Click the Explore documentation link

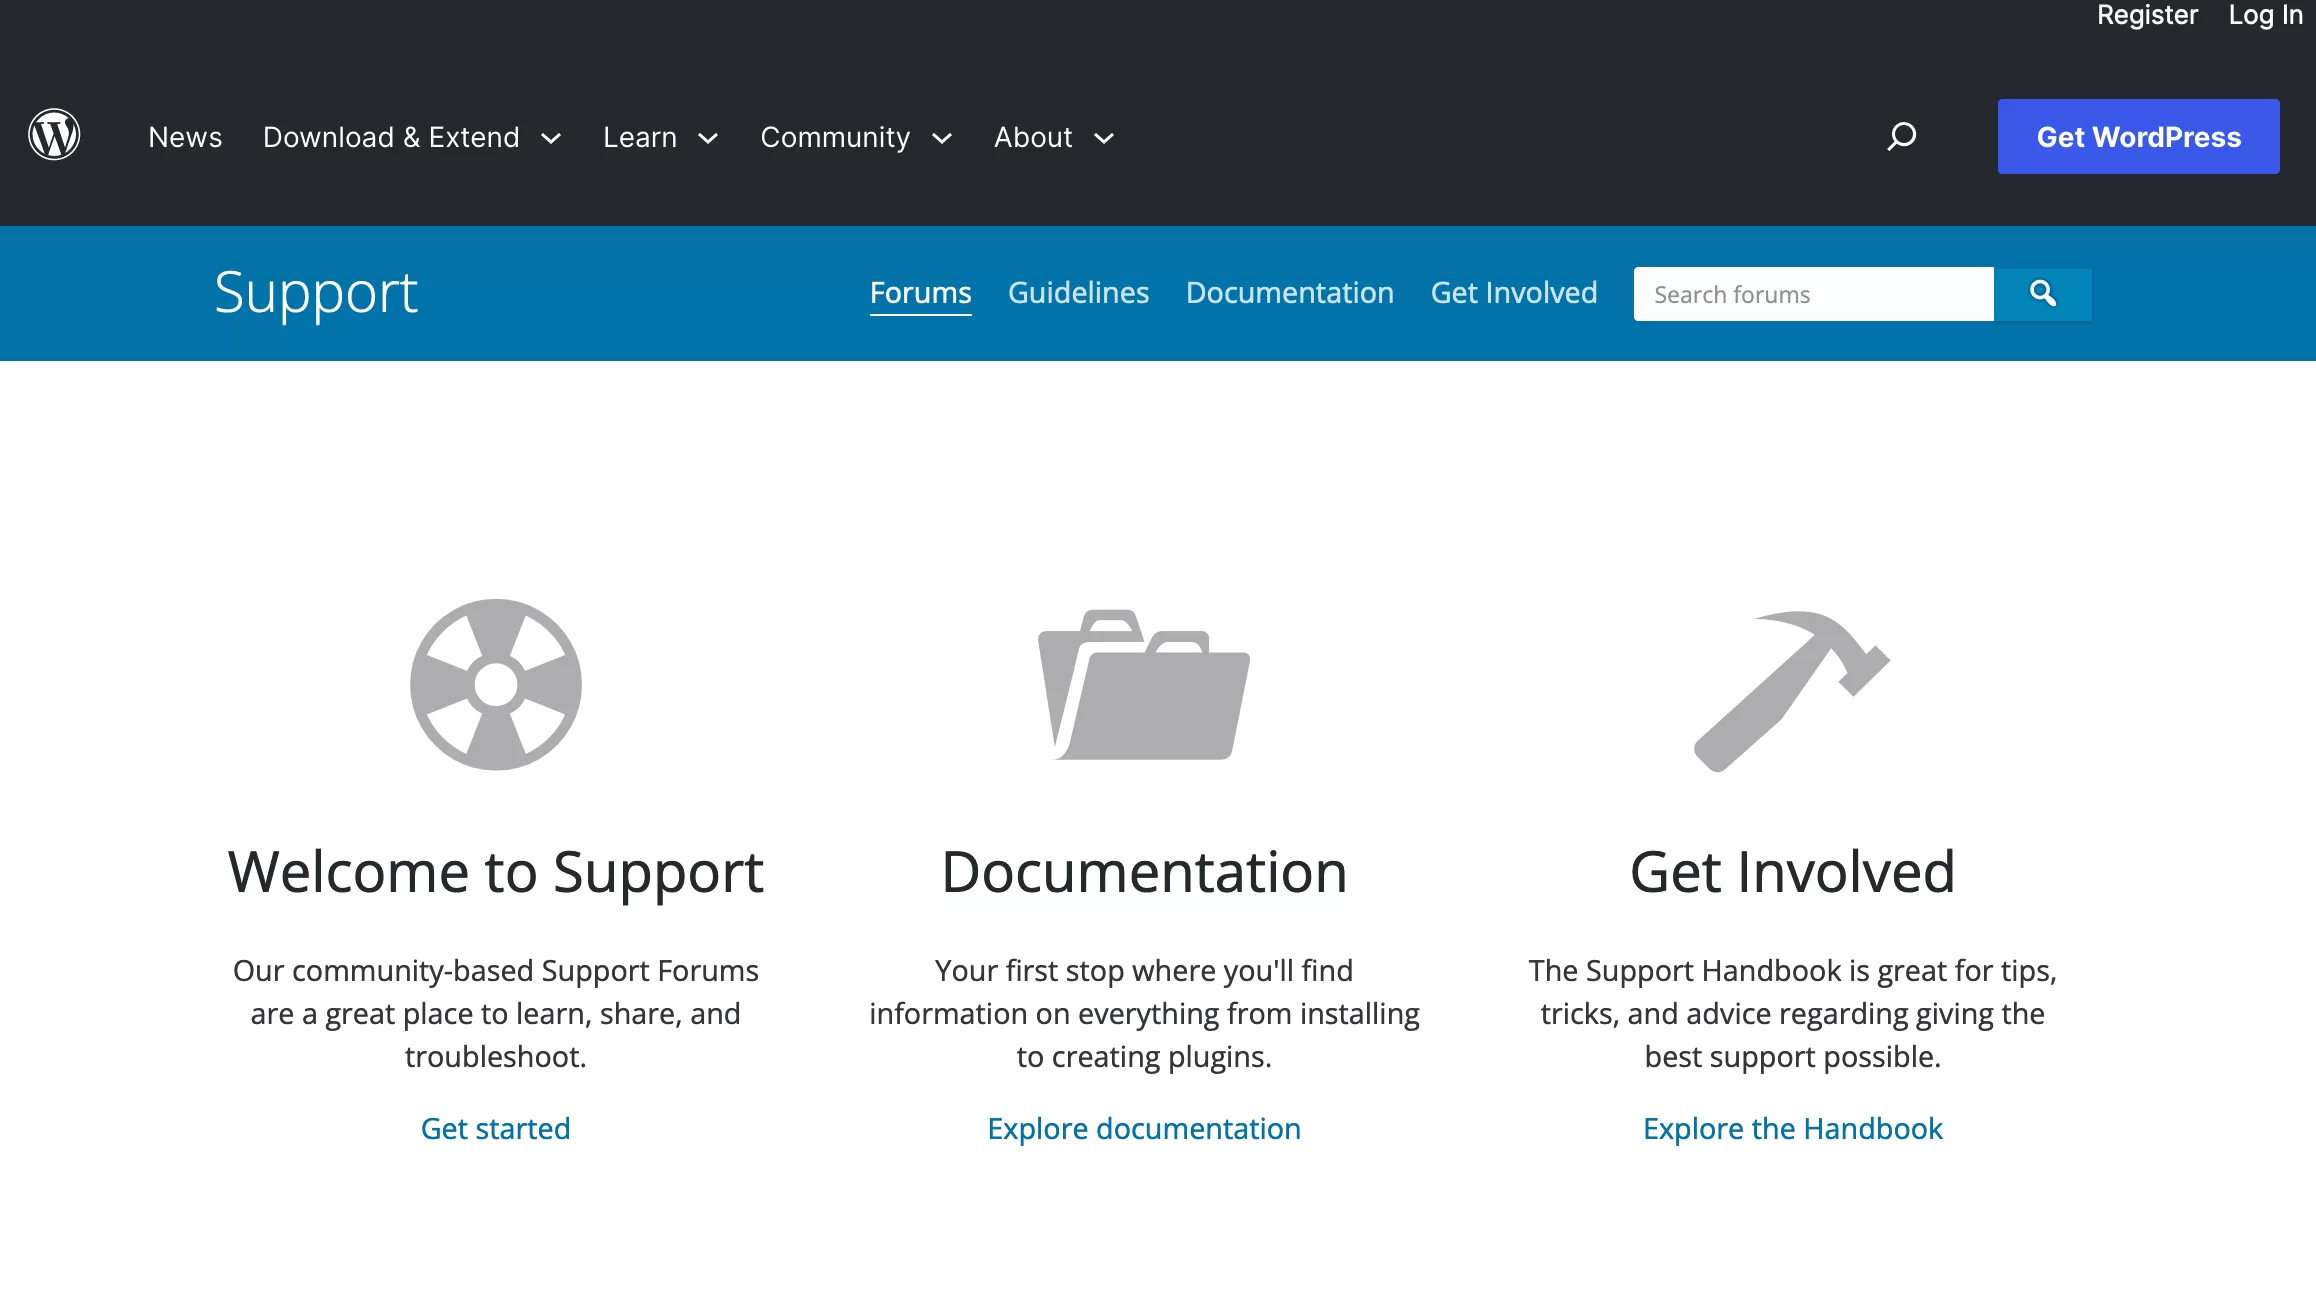tap(1142, 1127)
